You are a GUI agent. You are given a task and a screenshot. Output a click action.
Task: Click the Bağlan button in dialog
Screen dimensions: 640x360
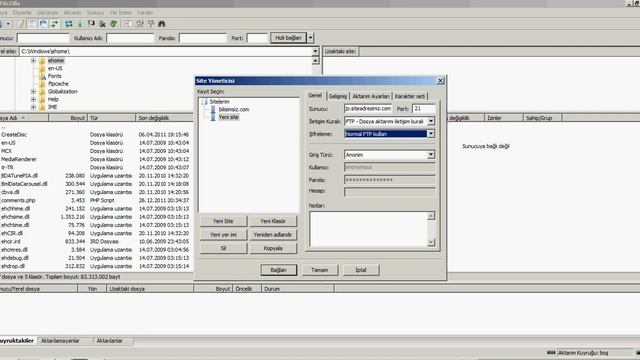tap(279, 270)
